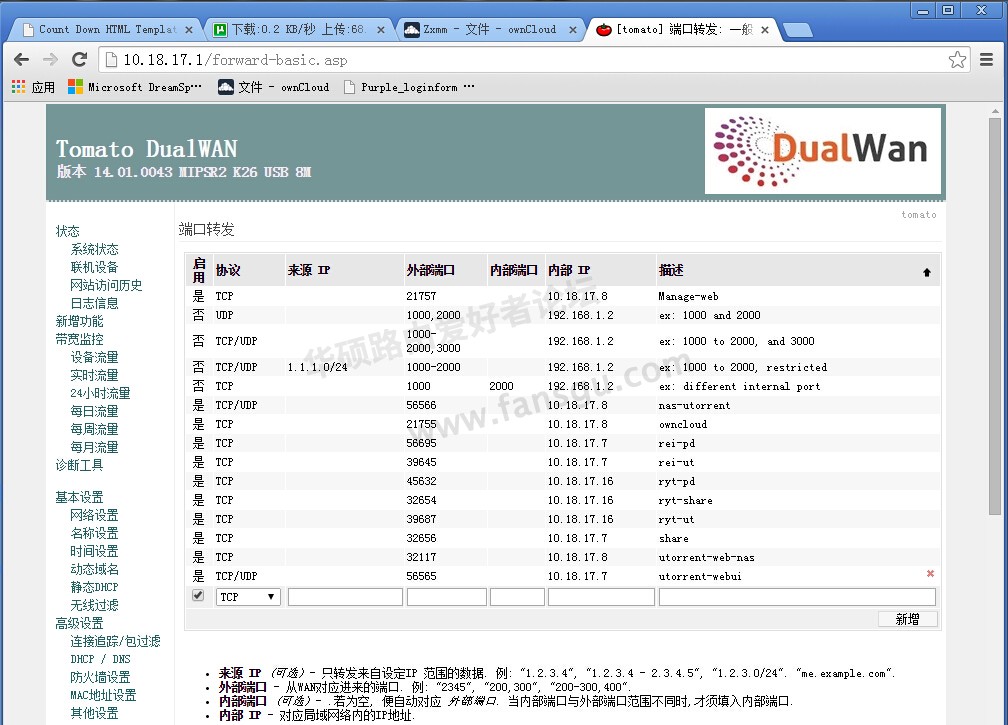The width and height of the screenshot is (1008, 725).
Task: Open 高级设置 in the sidebar
Action: [79, 623]
